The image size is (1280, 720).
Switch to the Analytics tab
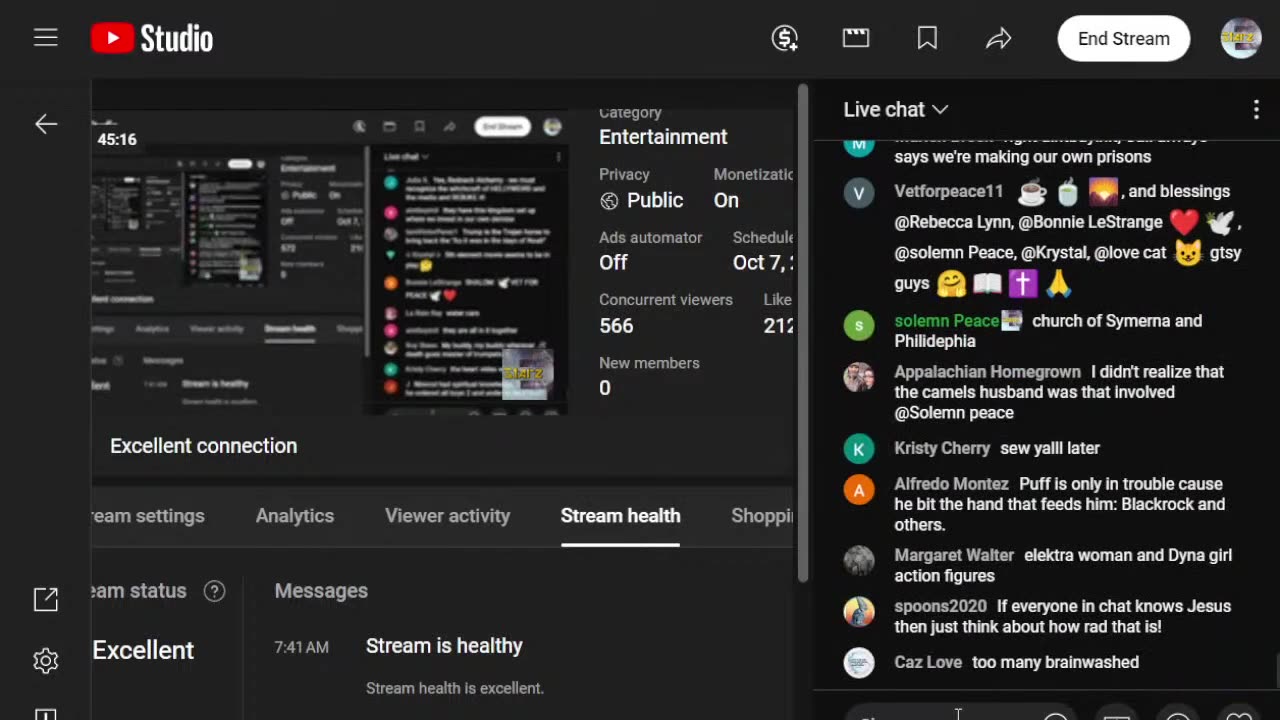[x=295, y=516]
